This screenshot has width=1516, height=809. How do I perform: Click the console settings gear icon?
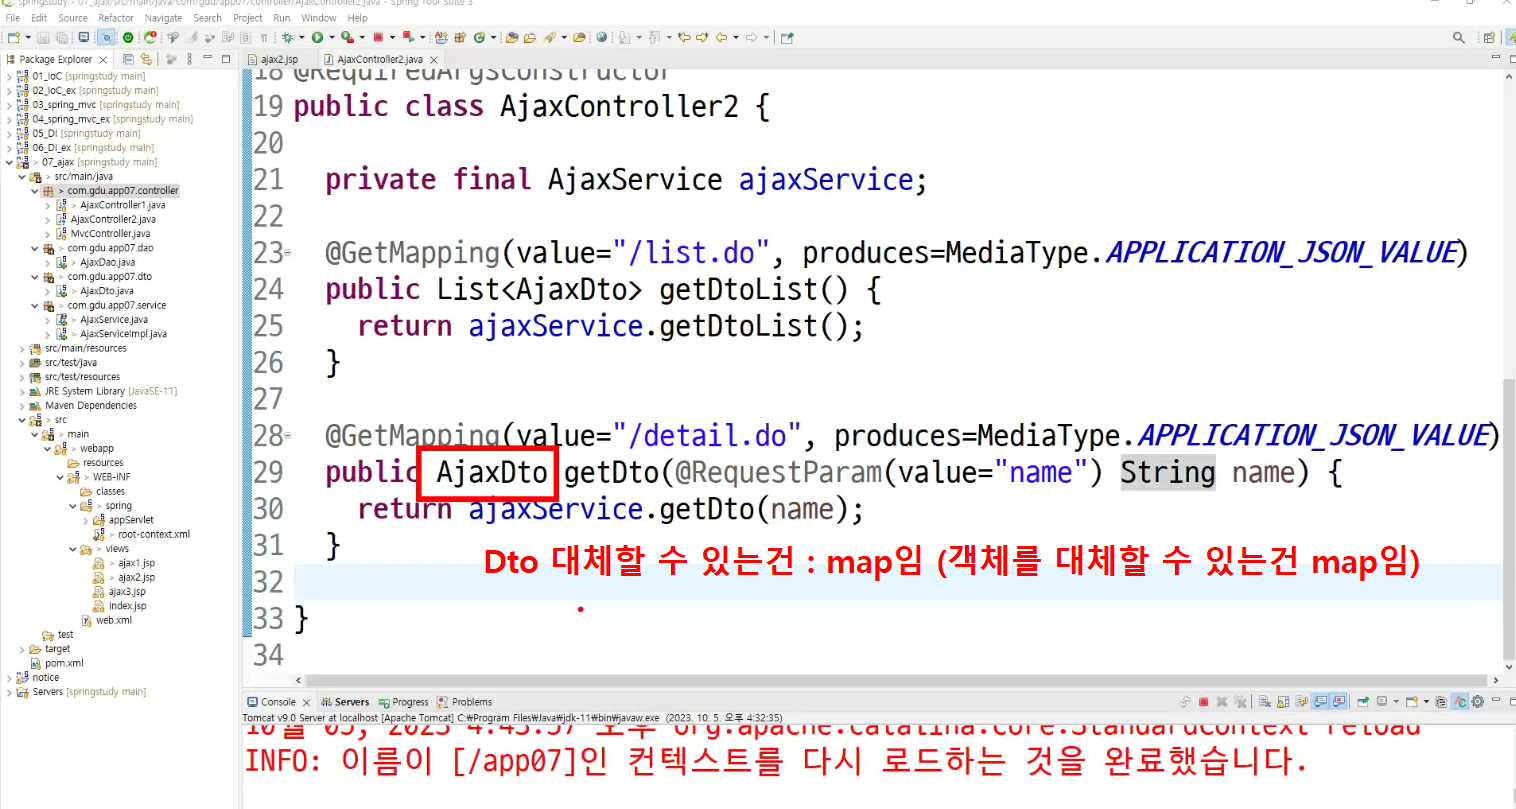[1477, 702]
